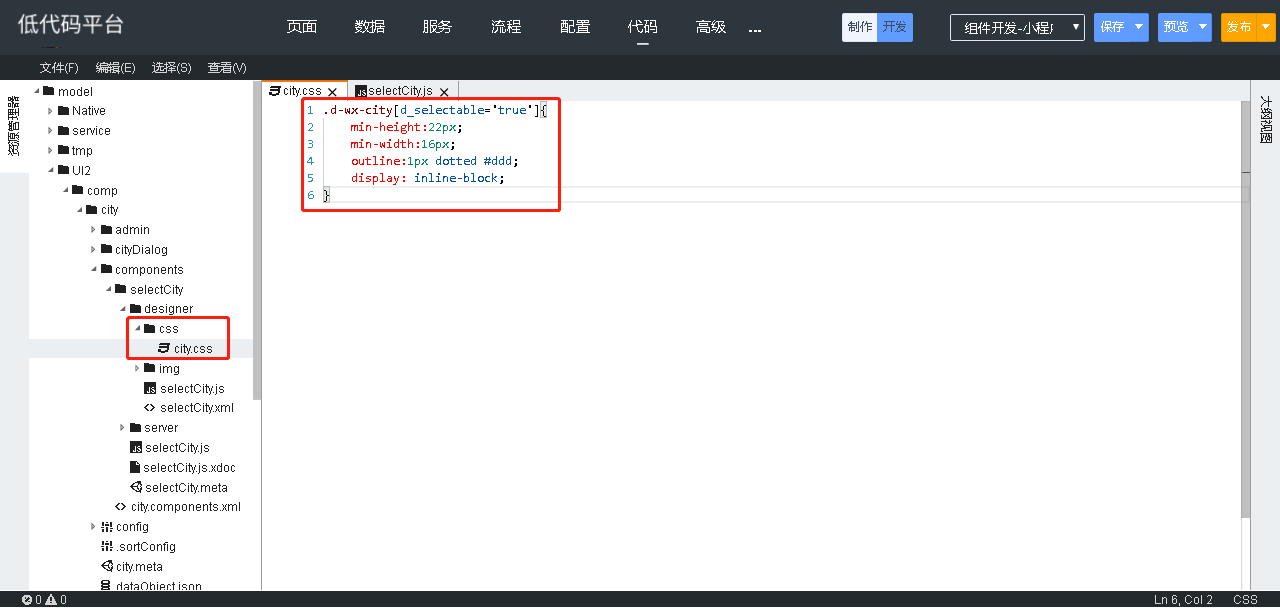Collapse the css folder
1280x608 pixels.
[138, 329]
